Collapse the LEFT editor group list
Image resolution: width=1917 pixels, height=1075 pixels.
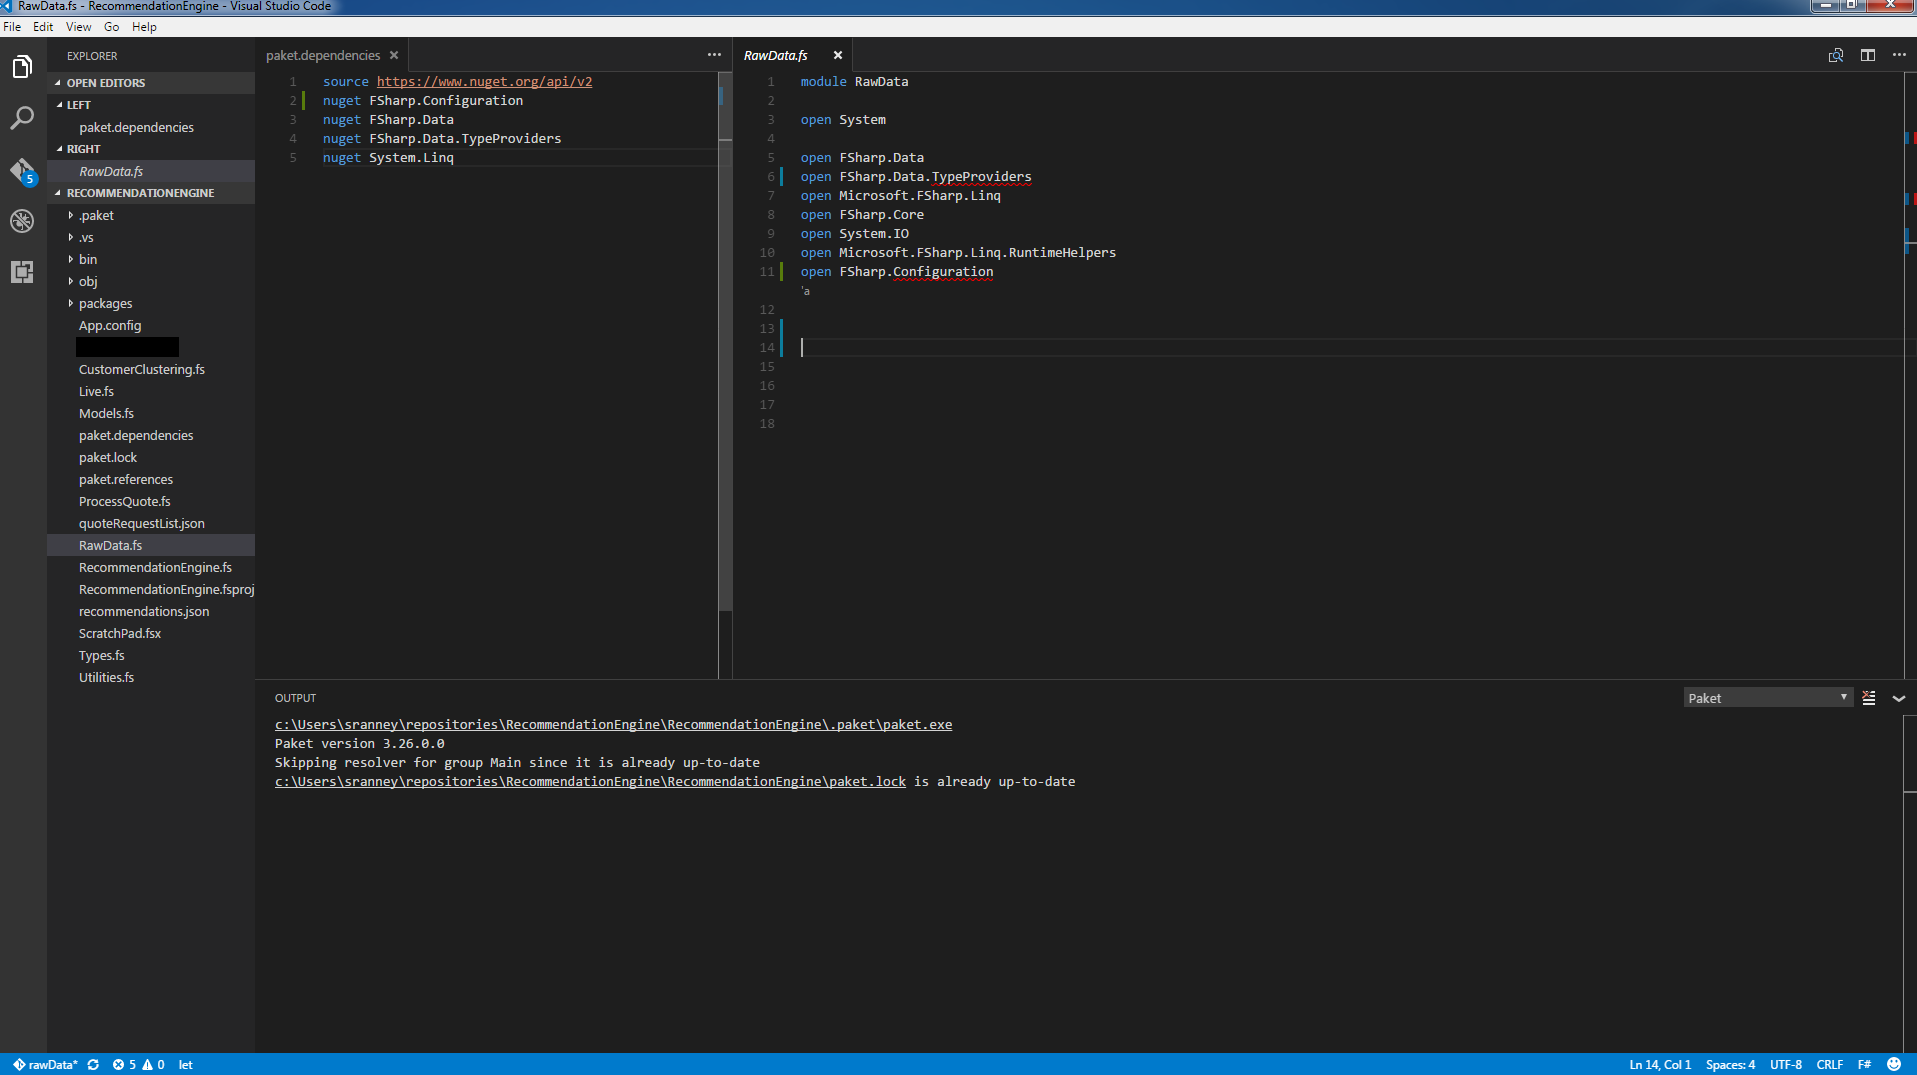(151, 105)
